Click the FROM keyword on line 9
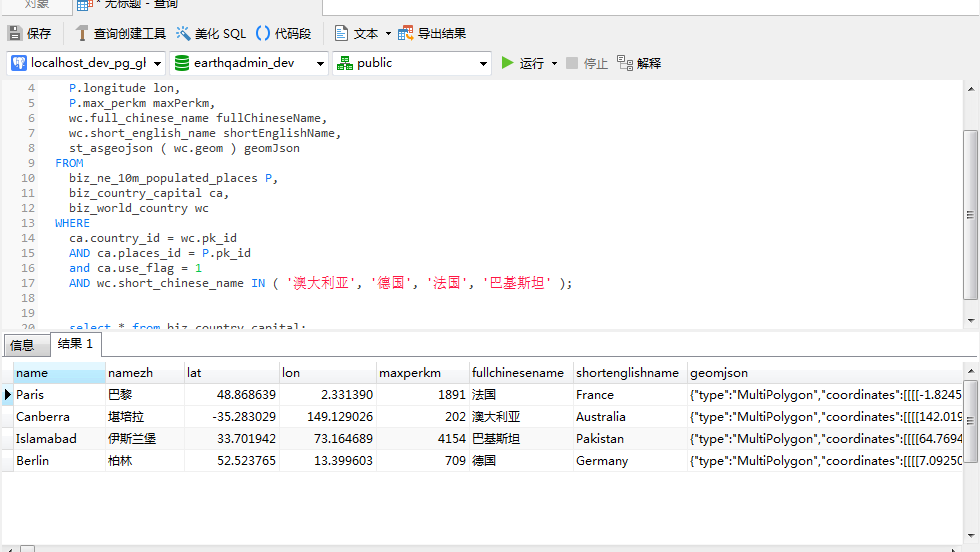 (x=69, y=163)
